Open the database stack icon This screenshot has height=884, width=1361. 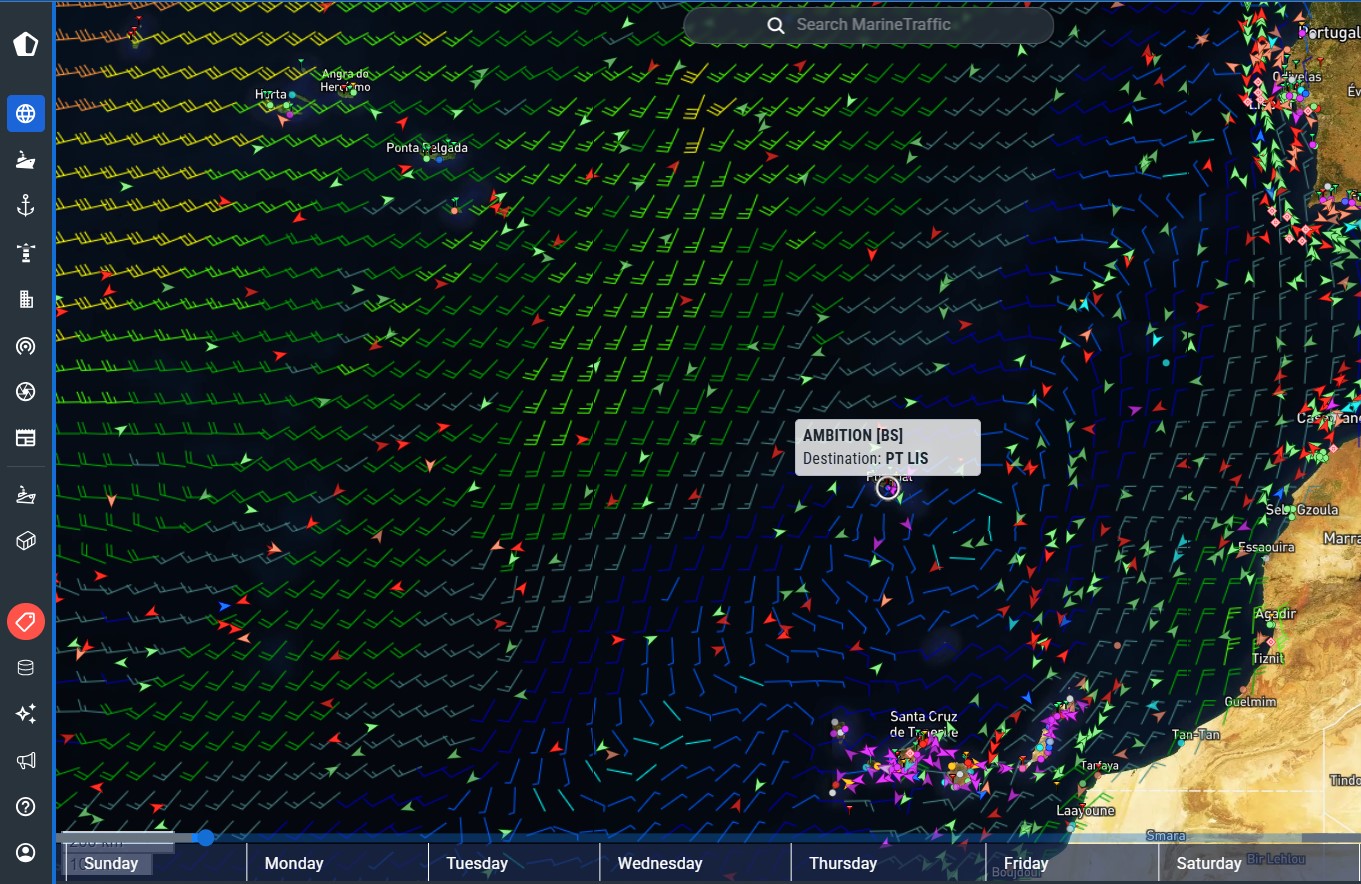(26, 668)
